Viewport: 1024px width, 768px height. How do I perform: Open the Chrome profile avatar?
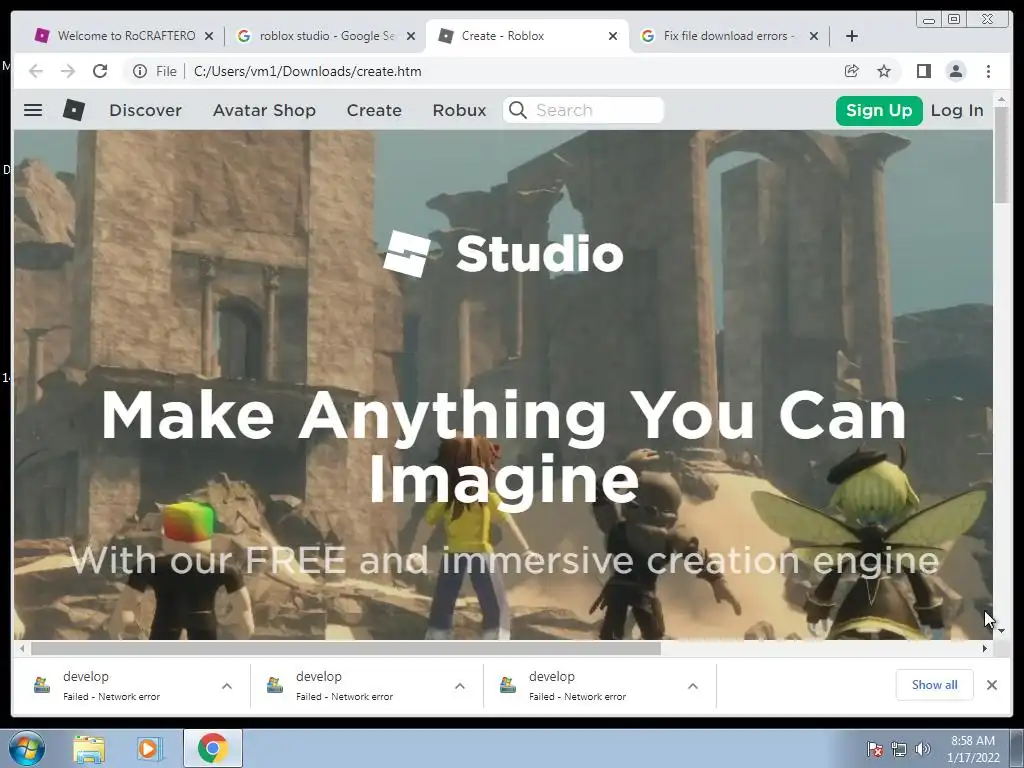point(955,71)
